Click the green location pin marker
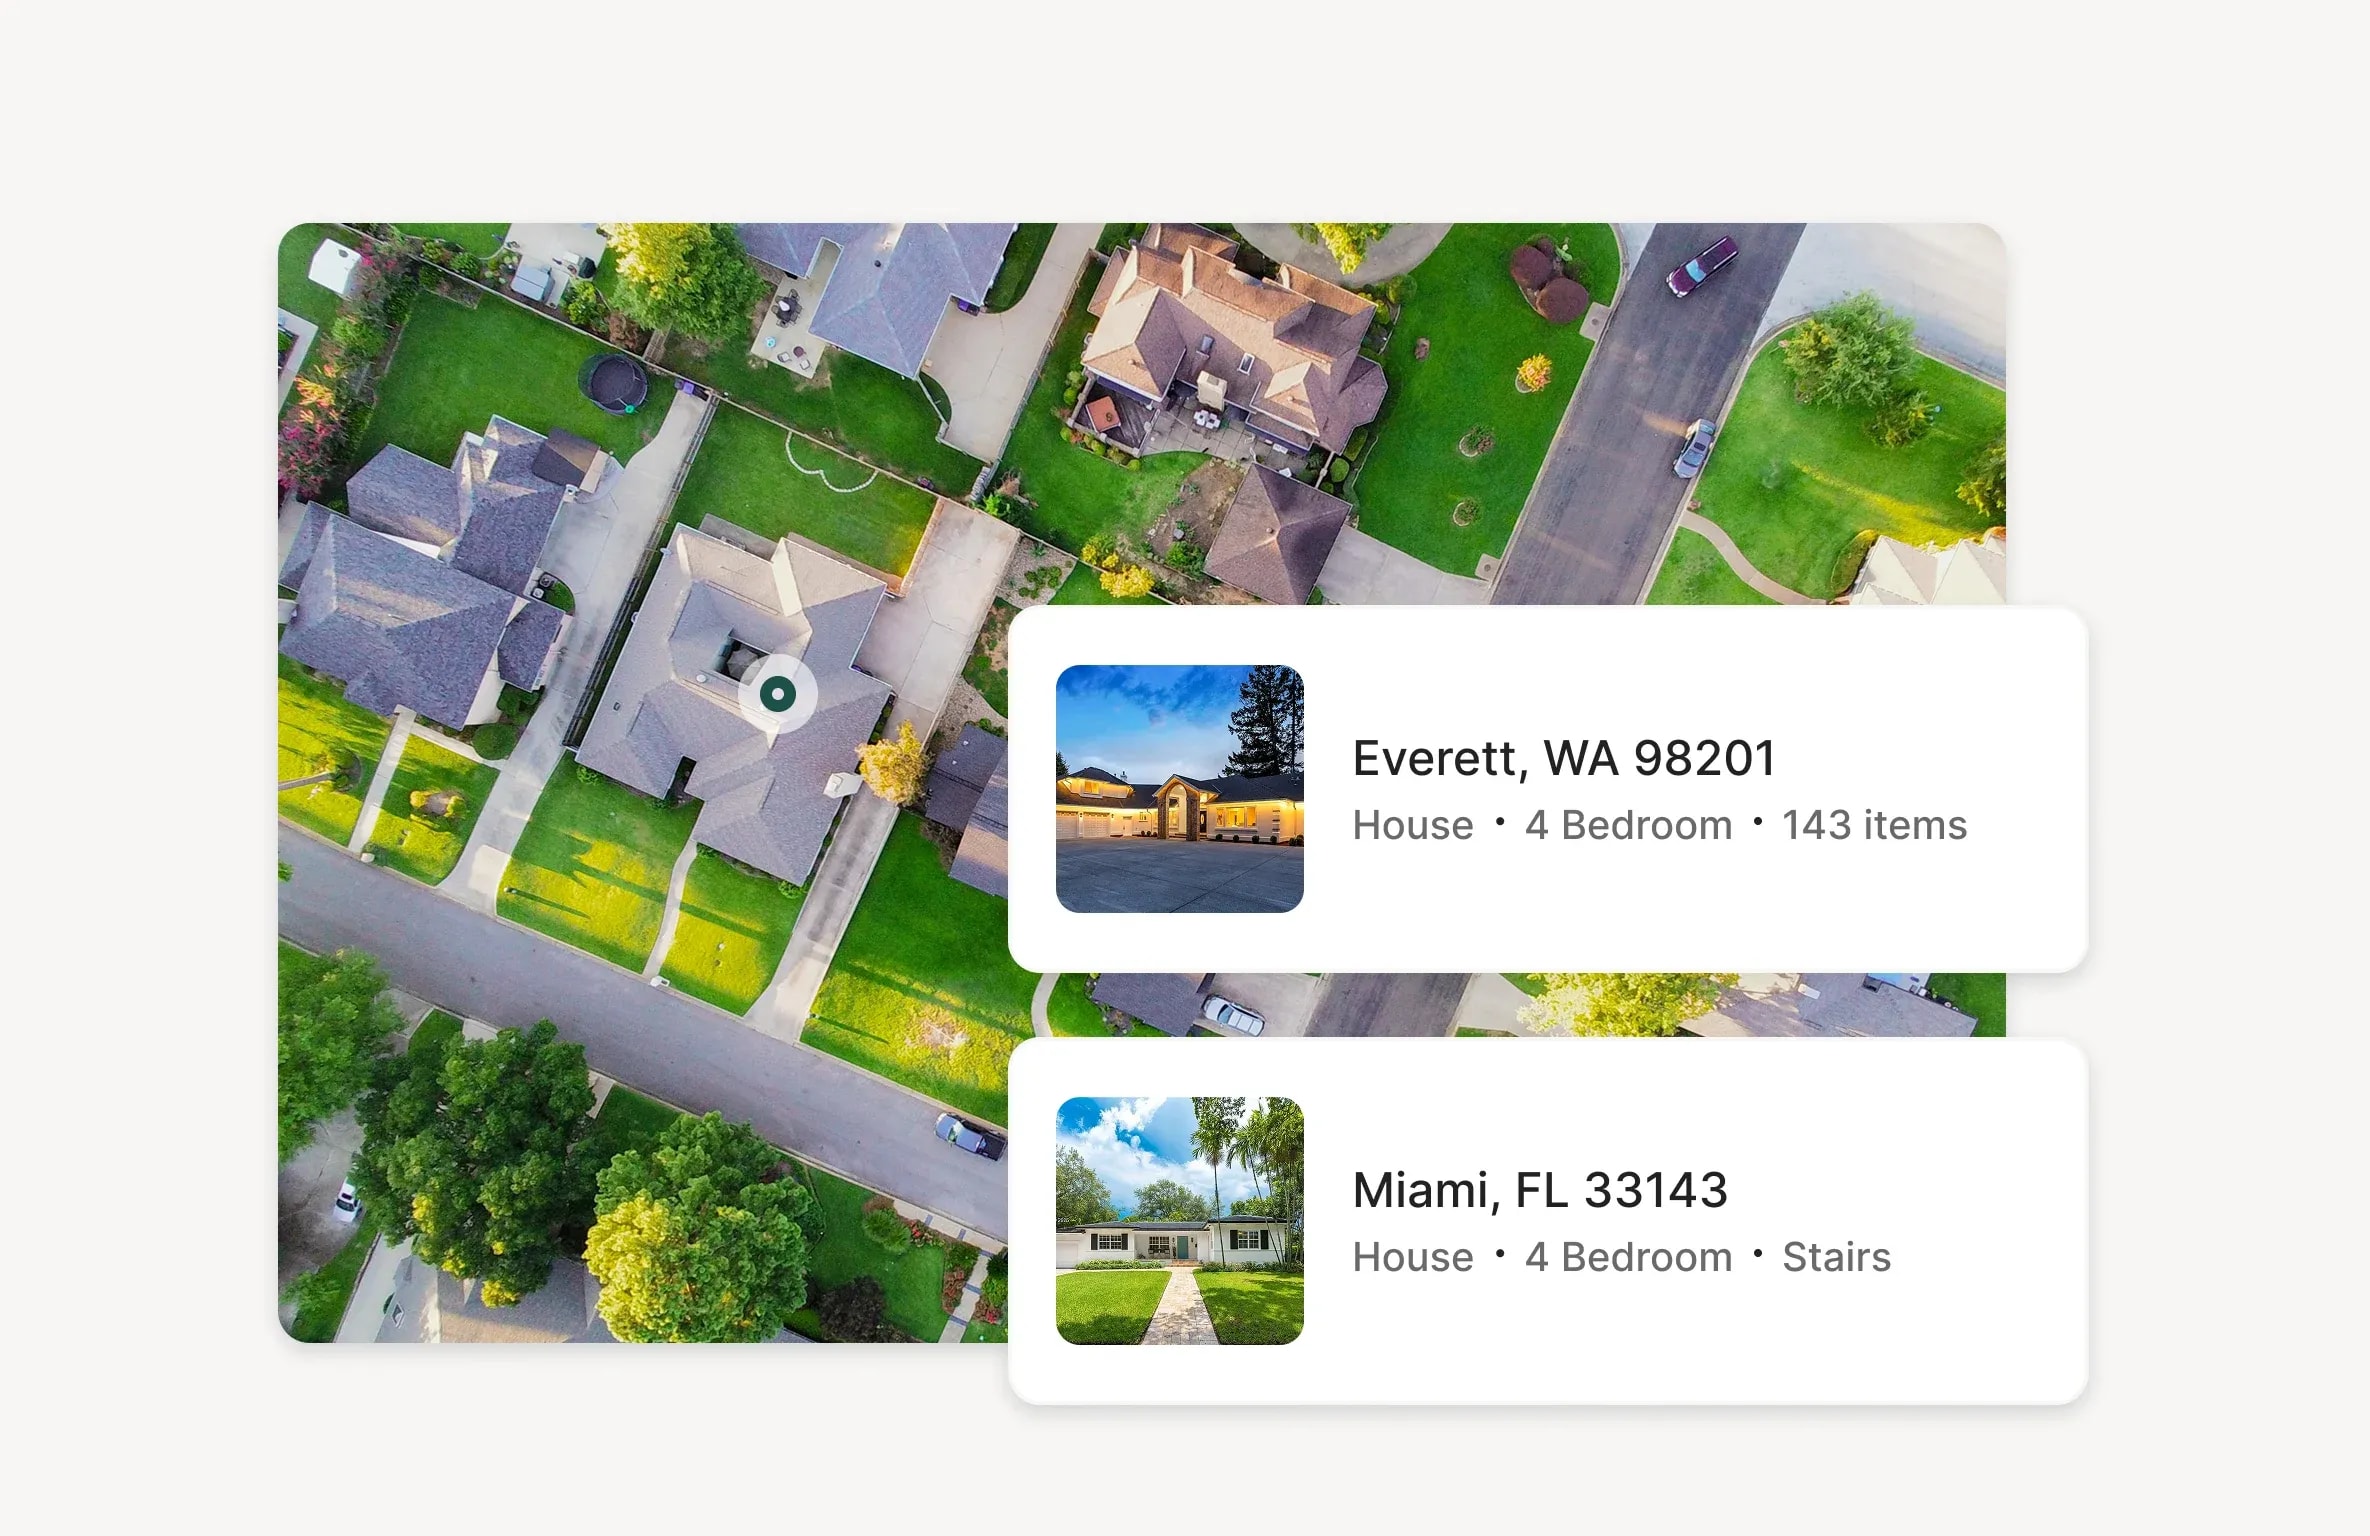This screenshot has width=2370, height=1536. coord(778,694)
